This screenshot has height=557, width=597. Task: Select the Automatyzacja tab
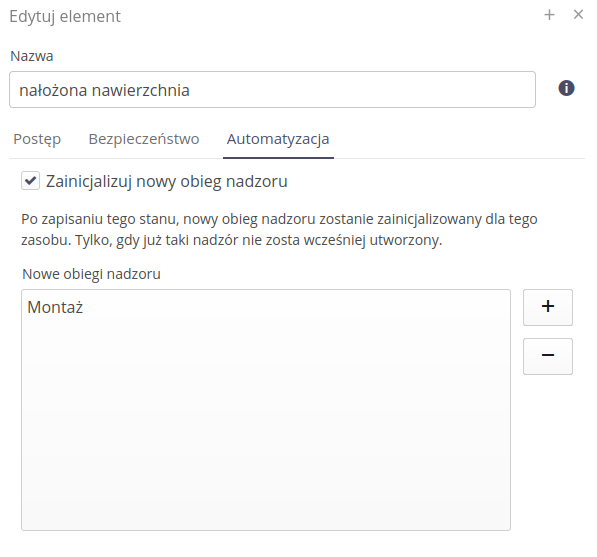278,139
